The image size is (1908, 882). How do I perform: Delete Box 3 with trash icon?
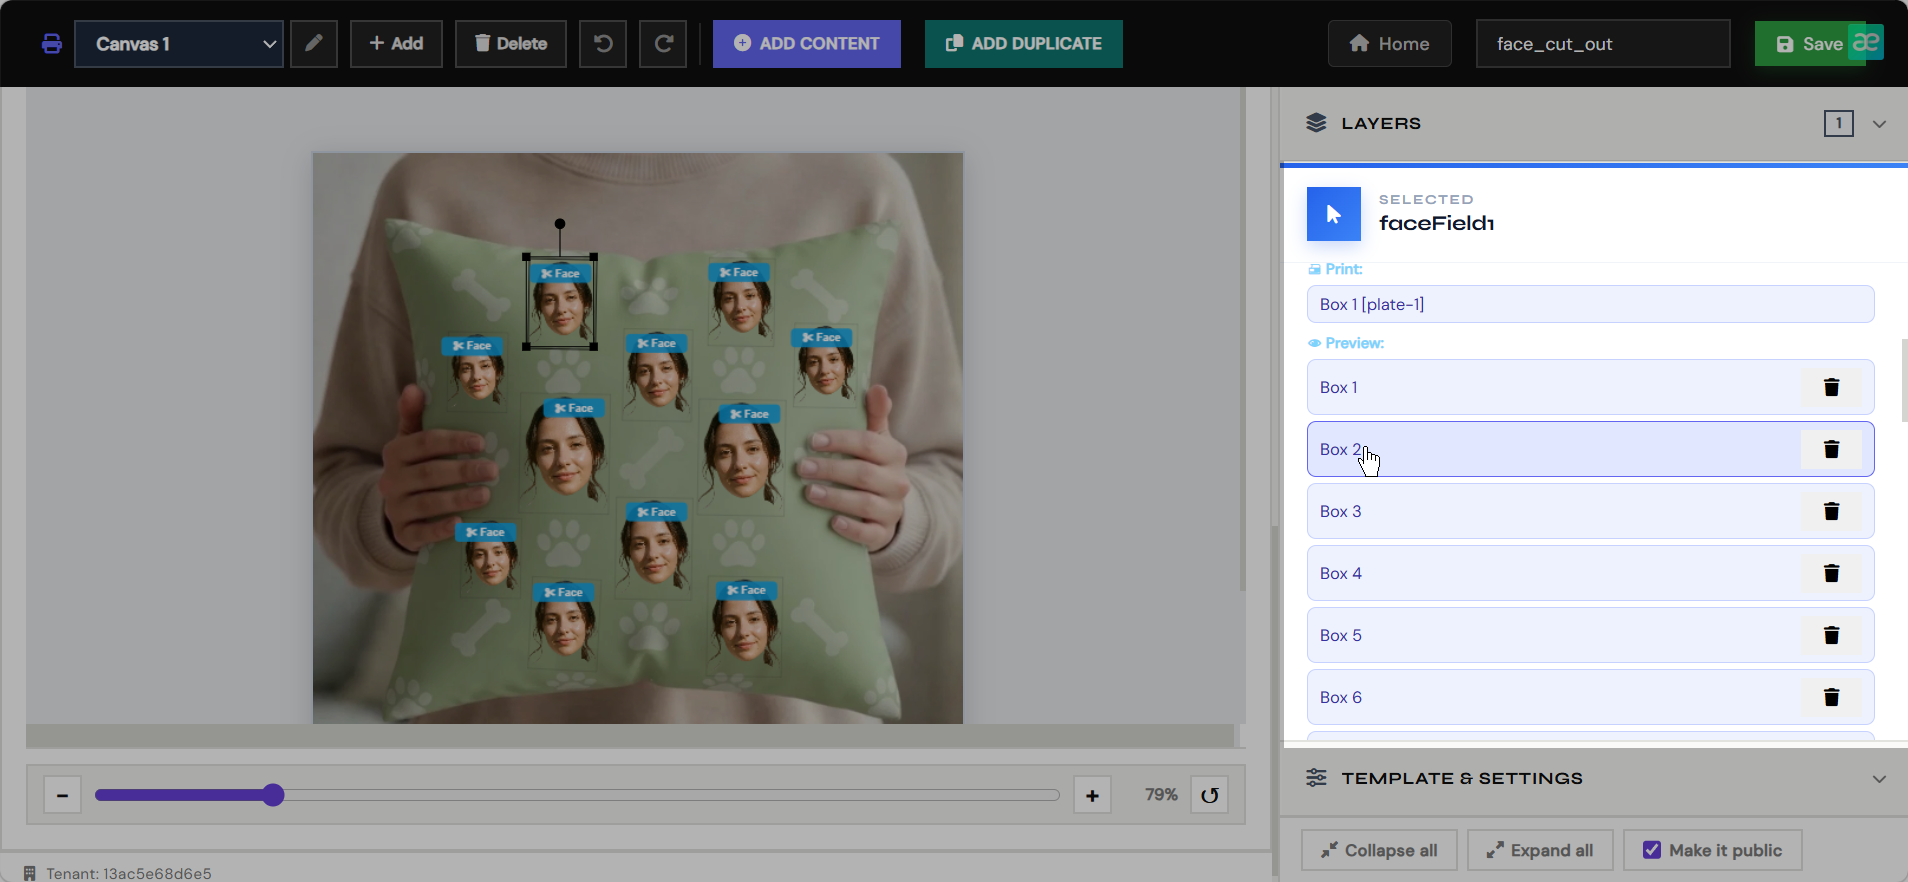(1831, 511)
